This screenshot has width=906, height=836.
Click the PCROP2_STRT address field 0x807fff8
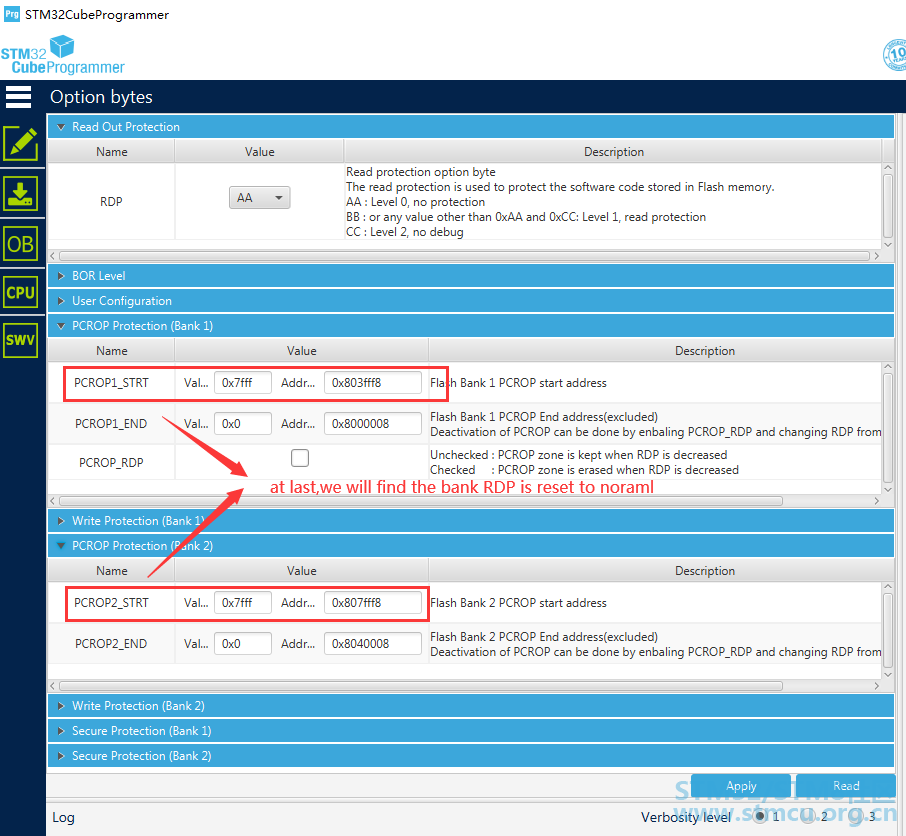373,603
